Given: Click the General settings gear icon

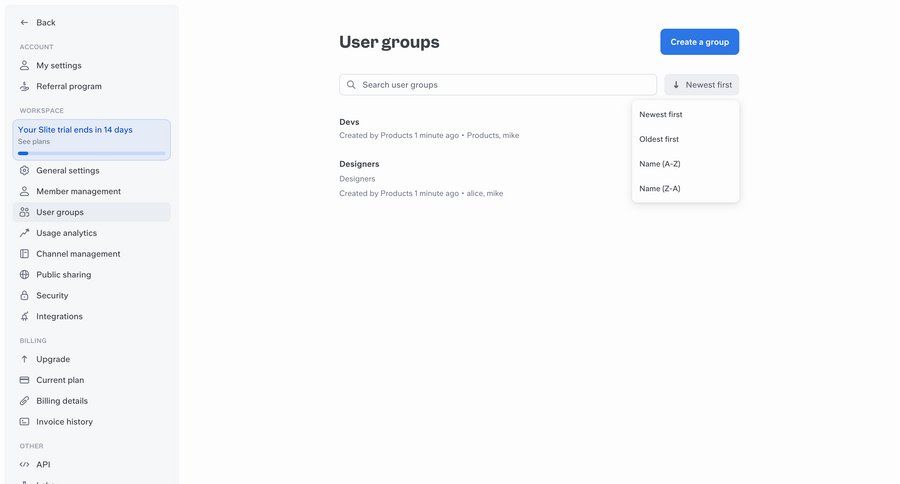Looking at the screenshot, I should pyautogui.click(x=25, y=170).
